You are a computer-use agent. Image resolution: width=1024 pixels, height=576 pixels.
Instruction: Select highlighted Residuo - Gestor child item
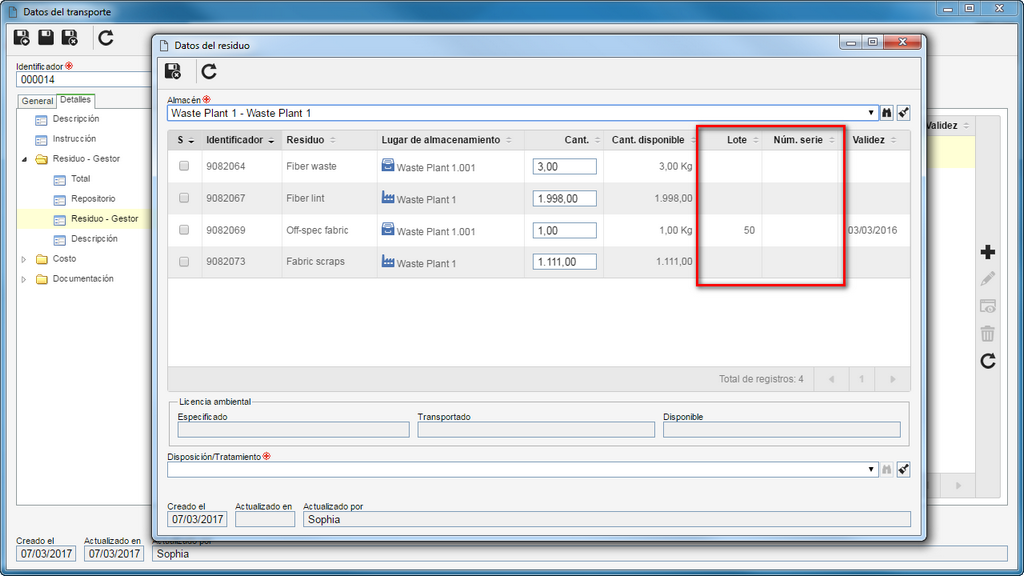[104, 219]
